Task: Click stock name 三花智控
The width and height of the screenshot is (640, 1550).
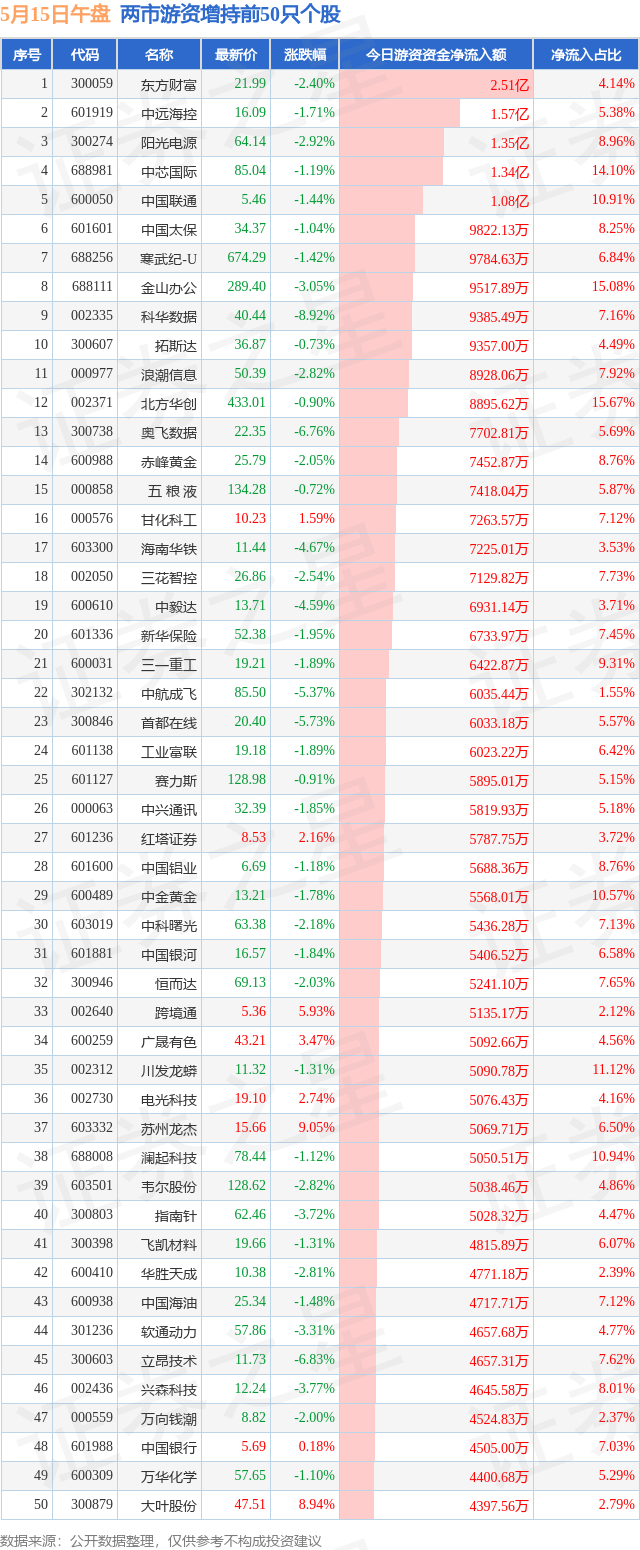Action: pyautogui.click(x=169, y=578)
